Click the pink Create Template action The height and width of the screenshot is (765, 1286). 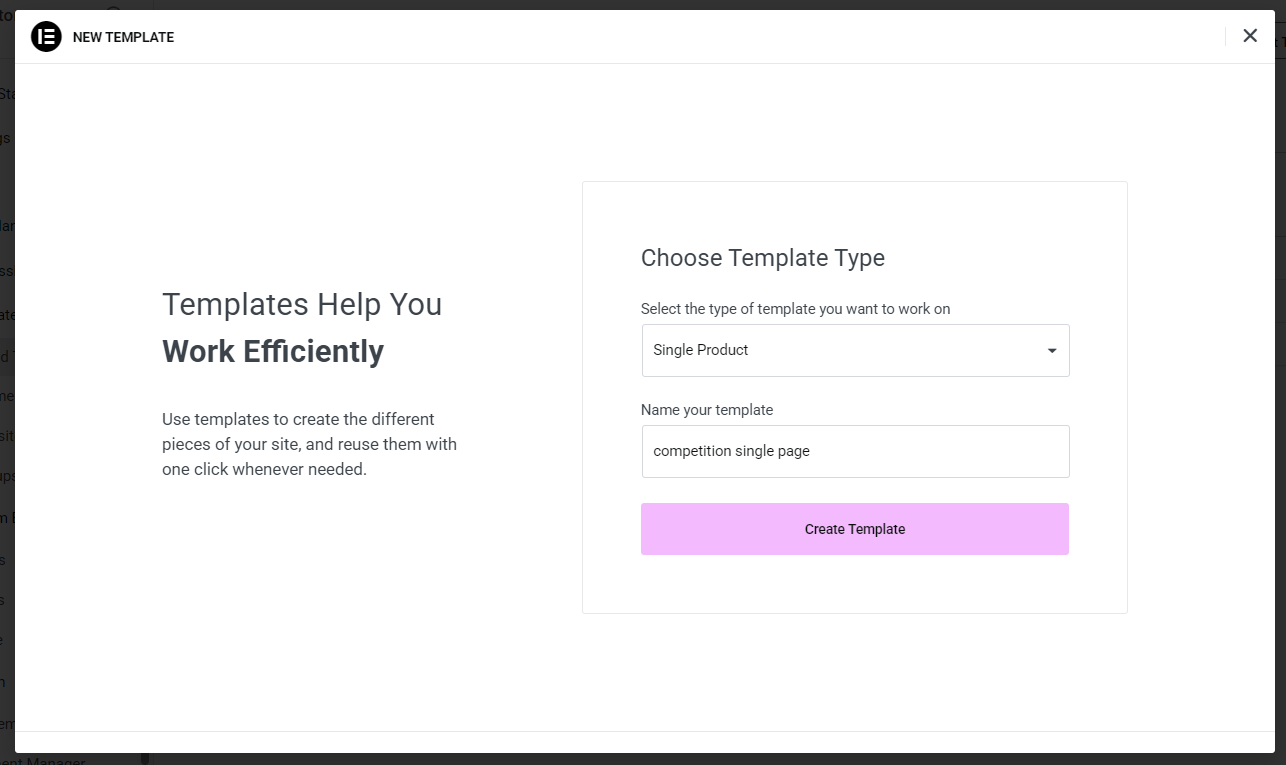pyautogui.click(x=855, y=528)
